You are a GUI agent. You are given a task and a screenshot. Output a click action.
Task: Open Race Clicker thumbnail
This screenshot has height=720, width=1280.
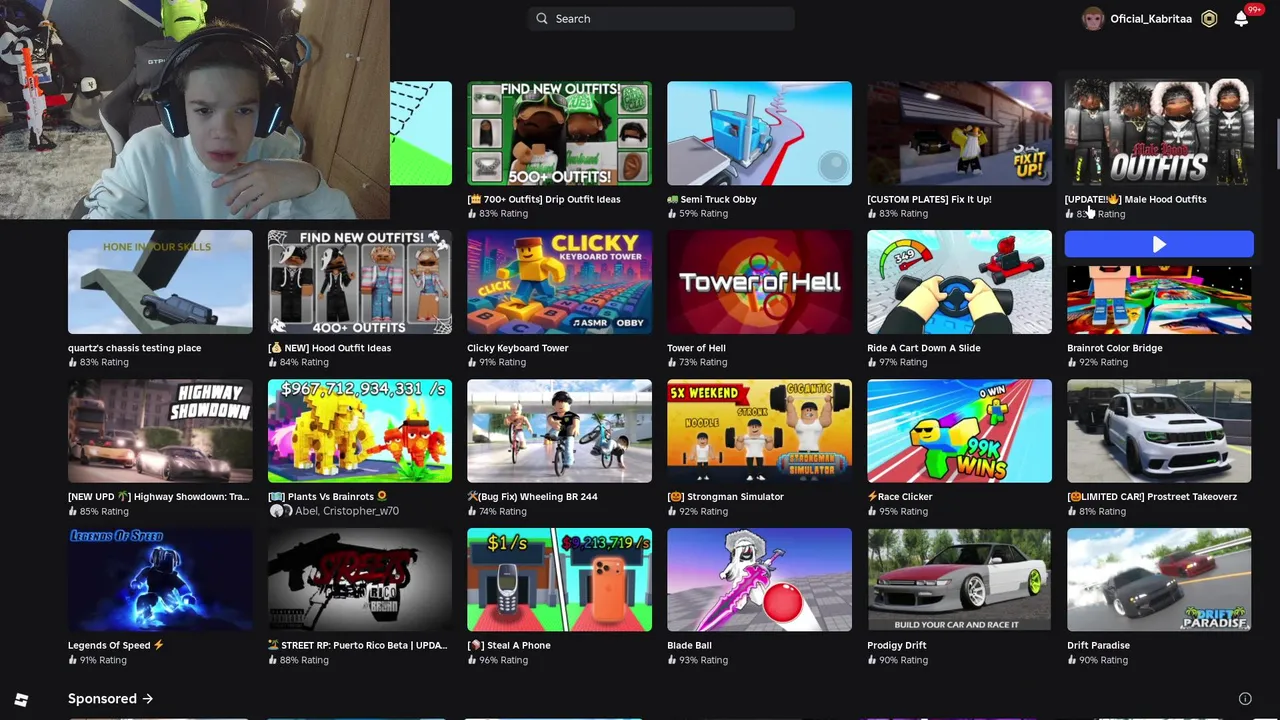[959, 431]
